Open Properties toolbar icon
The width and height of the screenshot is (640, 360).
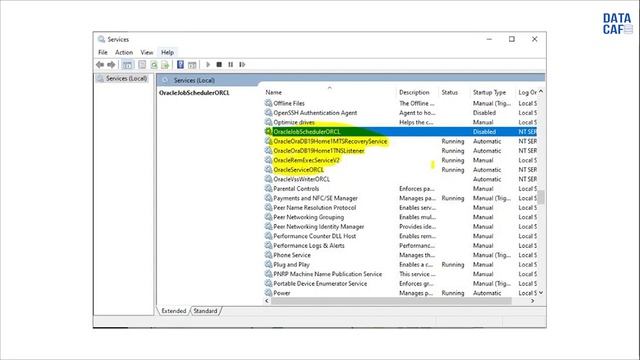pyautogui.click(x=142, y=64)
